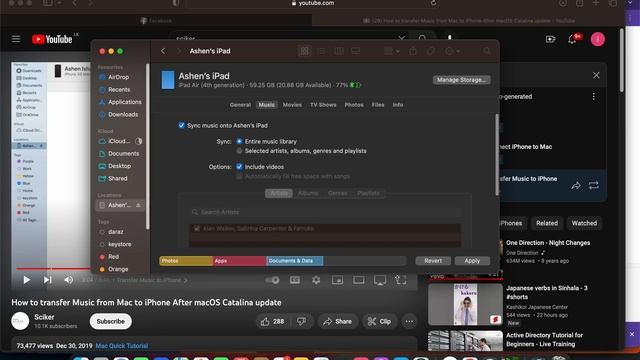
Task: Switch Finder to list view
Action: [x=322, y=51]
